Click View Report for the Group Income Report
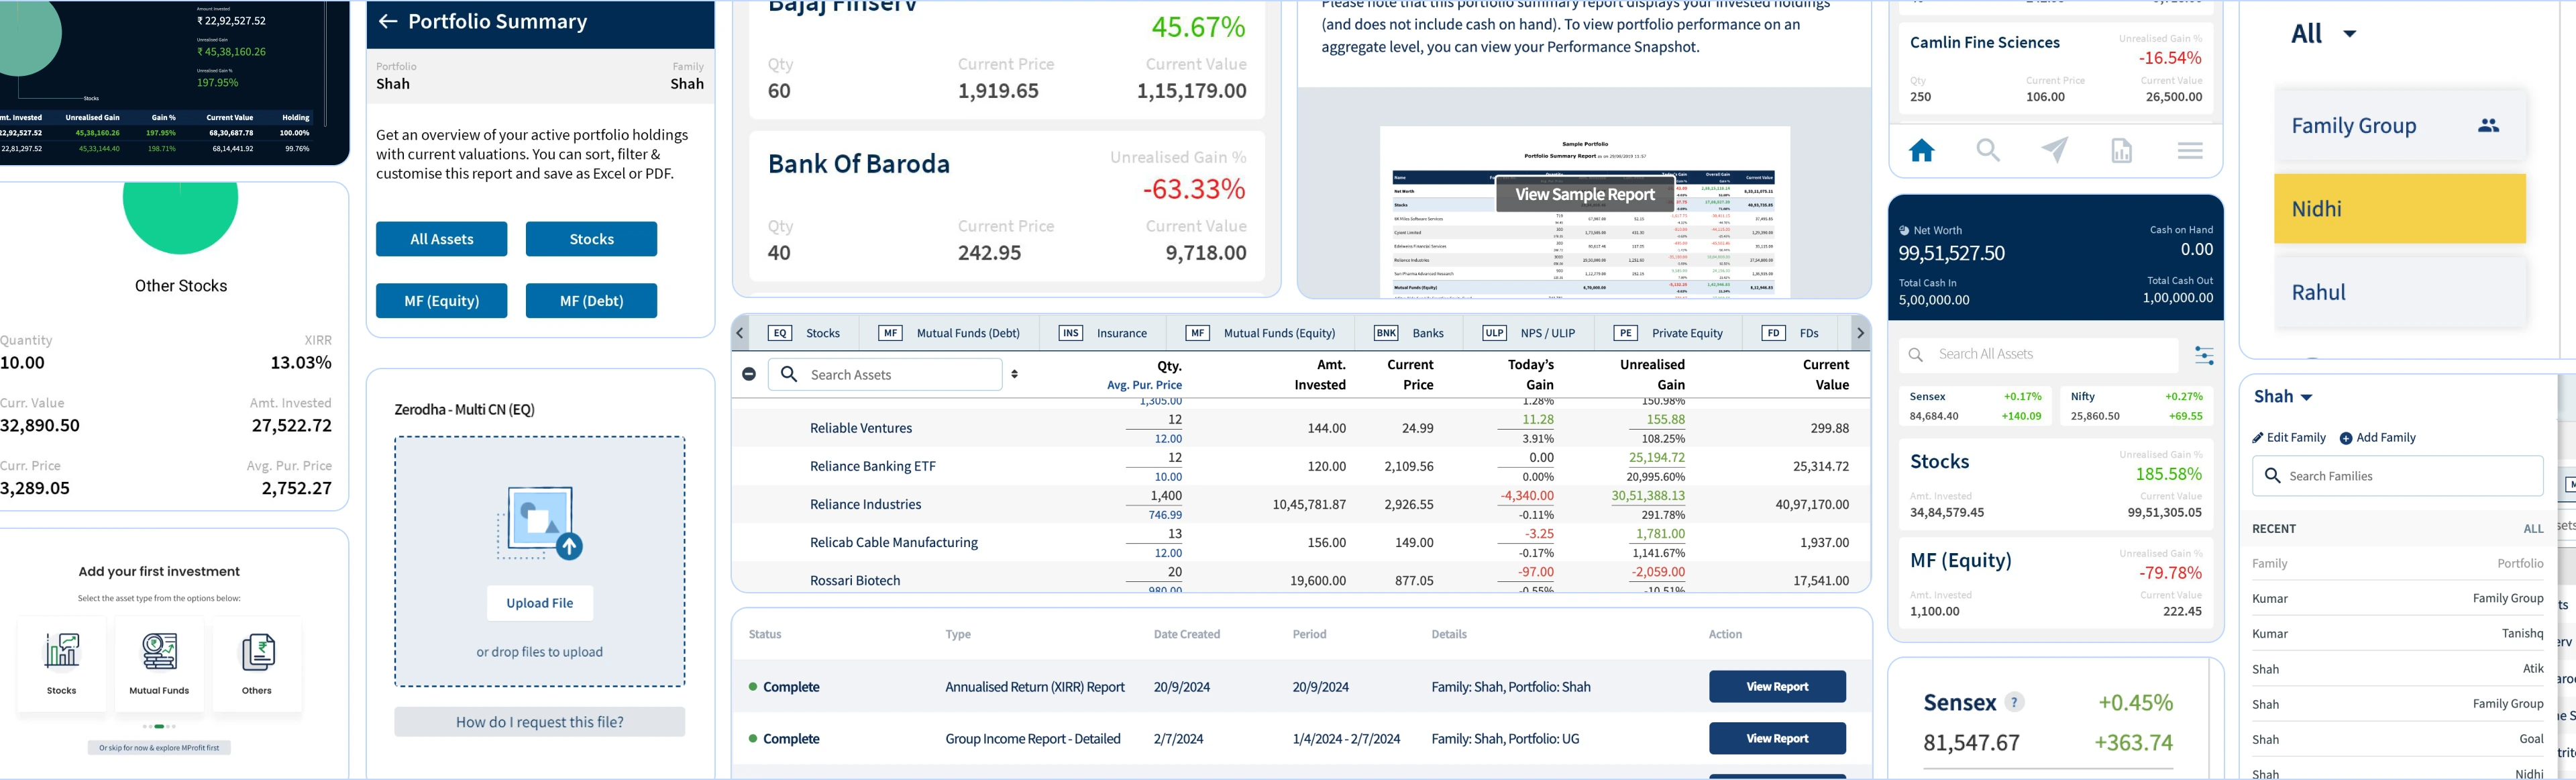This screenshot has width=2576, height=780. [x=1777, y=739]
